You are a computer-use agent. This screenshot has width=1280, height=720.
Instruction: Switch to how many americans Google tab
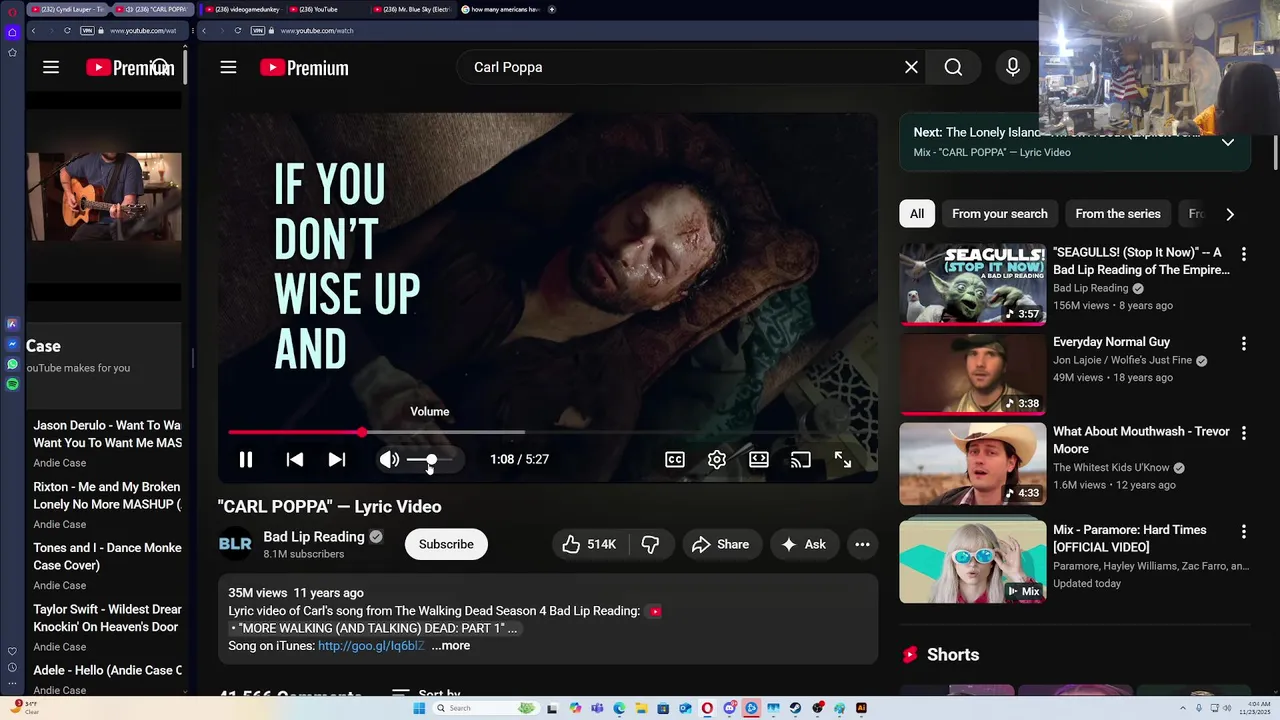pyautogui.click(x=499, y=9)
